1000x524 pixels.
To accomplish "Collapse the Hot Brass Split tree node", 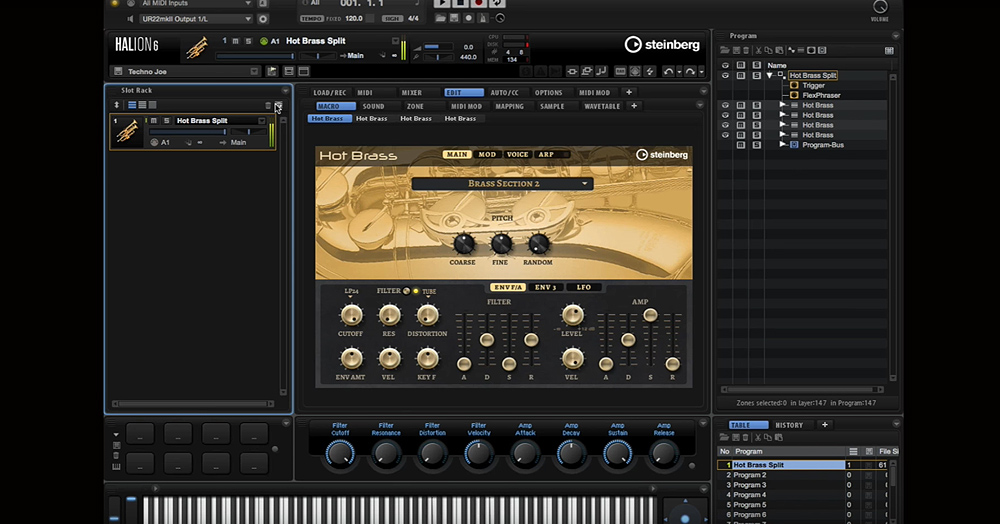I will pos(770,75).
